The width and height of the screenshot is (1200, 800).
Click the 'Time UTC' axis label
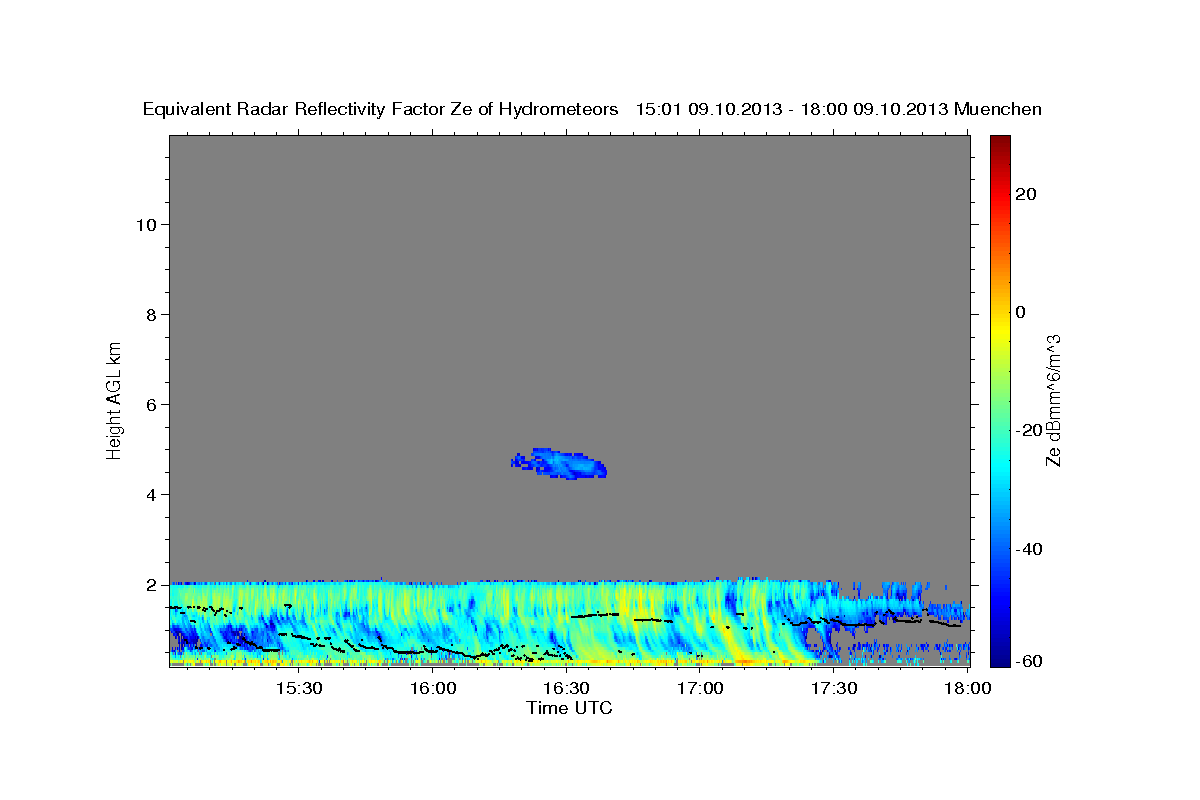[x=569, y=708]
